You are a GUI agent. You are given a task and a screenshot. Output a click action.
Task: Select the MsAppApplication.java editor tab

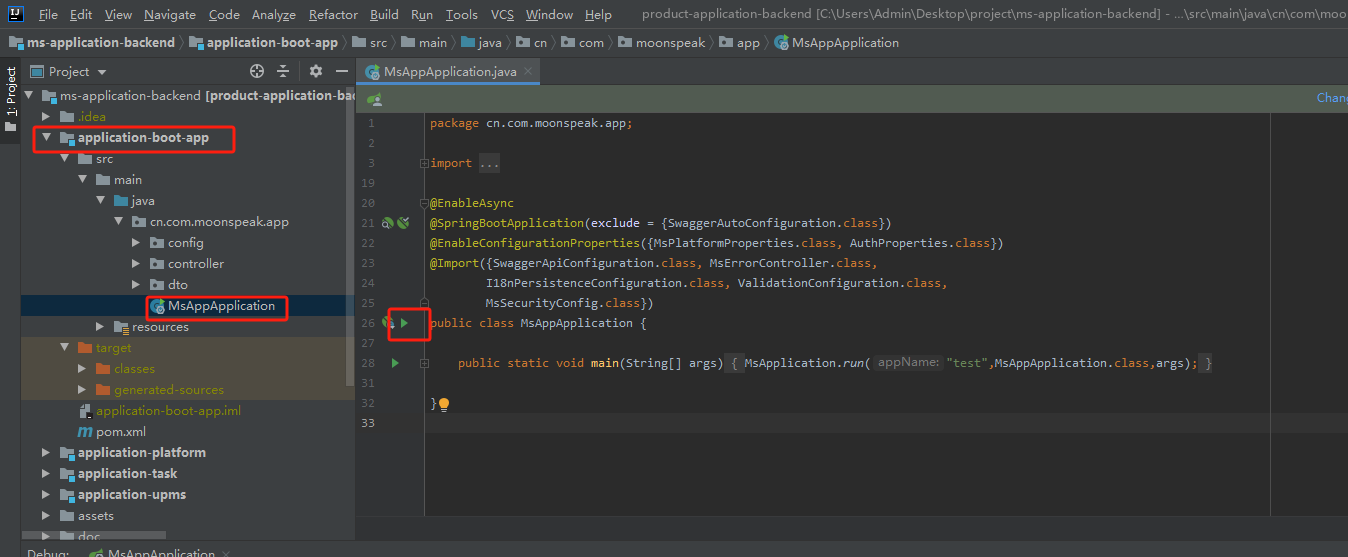pos(449,72)
